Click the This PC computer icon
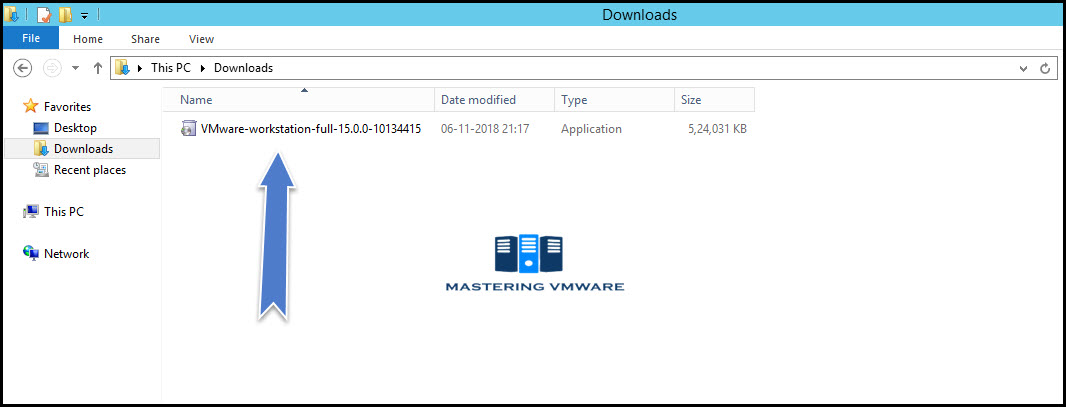 [31, 211]
